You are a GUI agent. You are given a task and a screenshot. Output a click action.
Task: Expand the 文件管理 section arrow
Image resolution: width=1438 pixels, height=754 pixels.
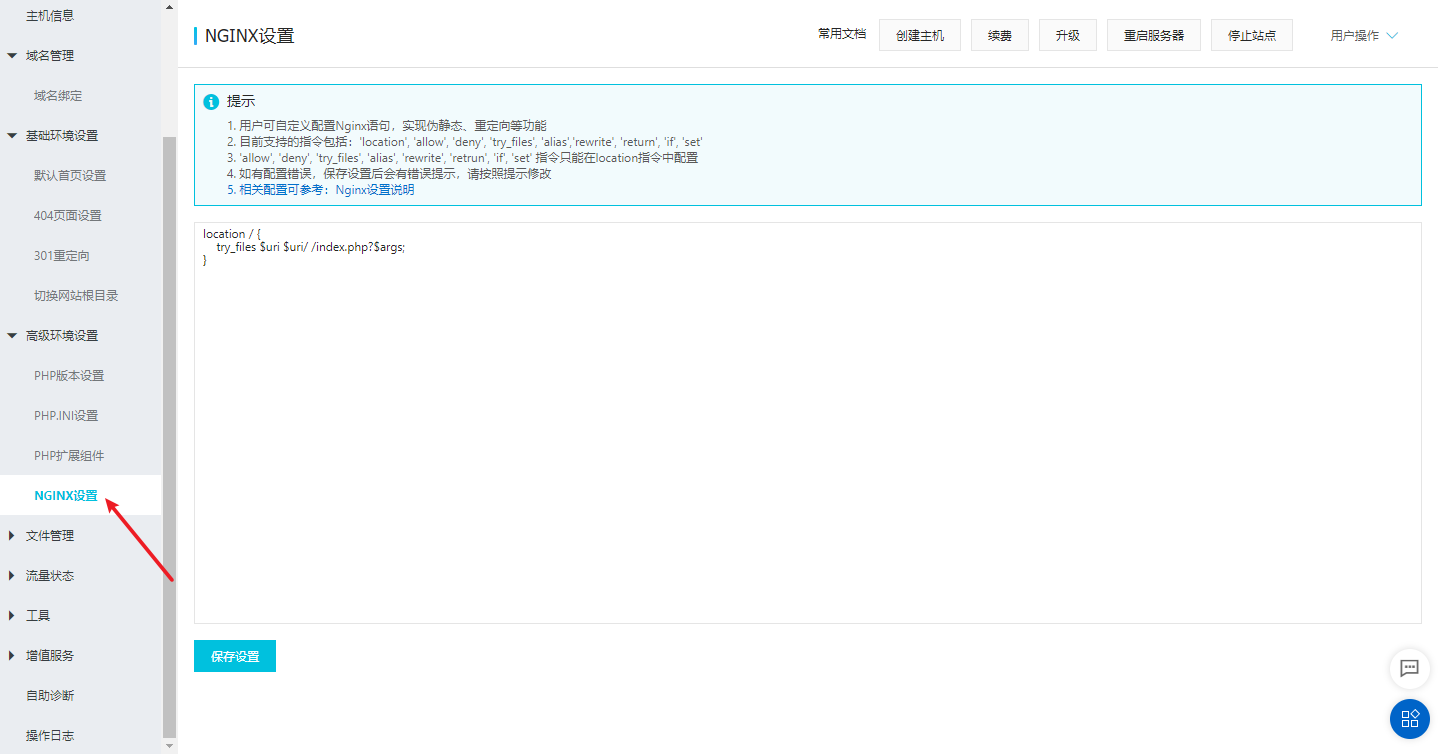coord(12,536)
